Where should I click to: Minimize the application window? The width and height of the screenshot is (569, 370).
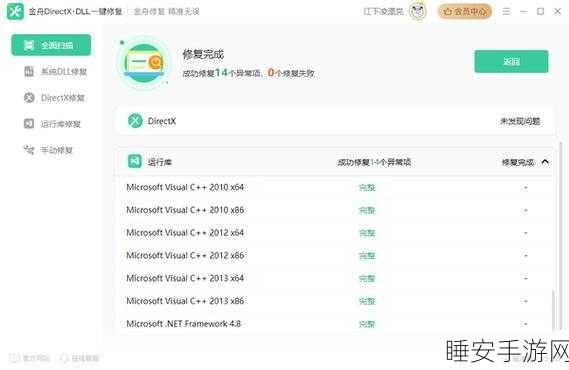(523, 12)
